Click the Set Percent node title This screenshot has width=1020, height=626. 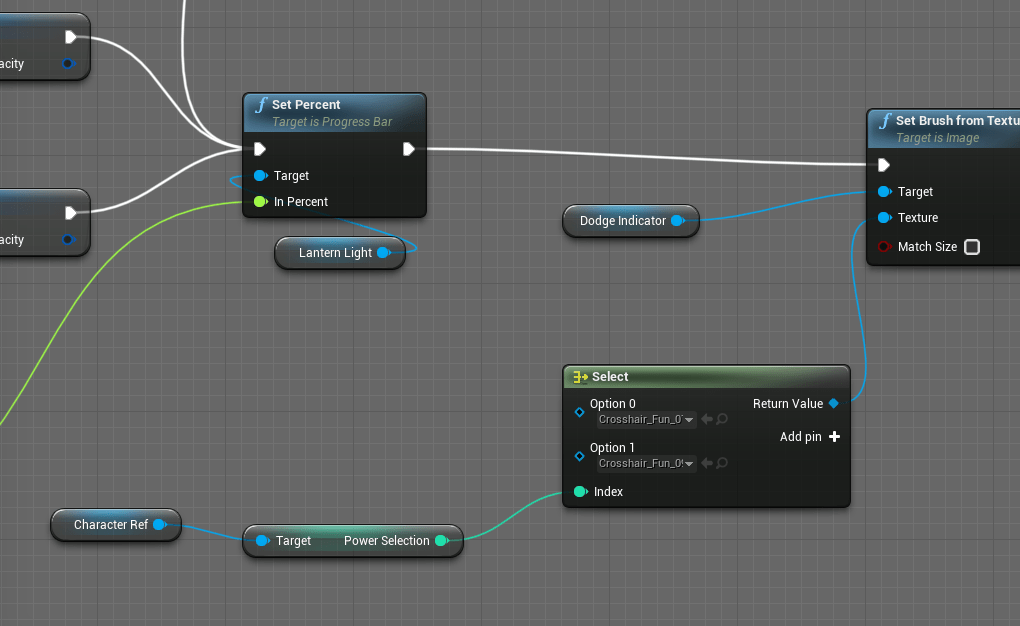click(x=306, y=105)
